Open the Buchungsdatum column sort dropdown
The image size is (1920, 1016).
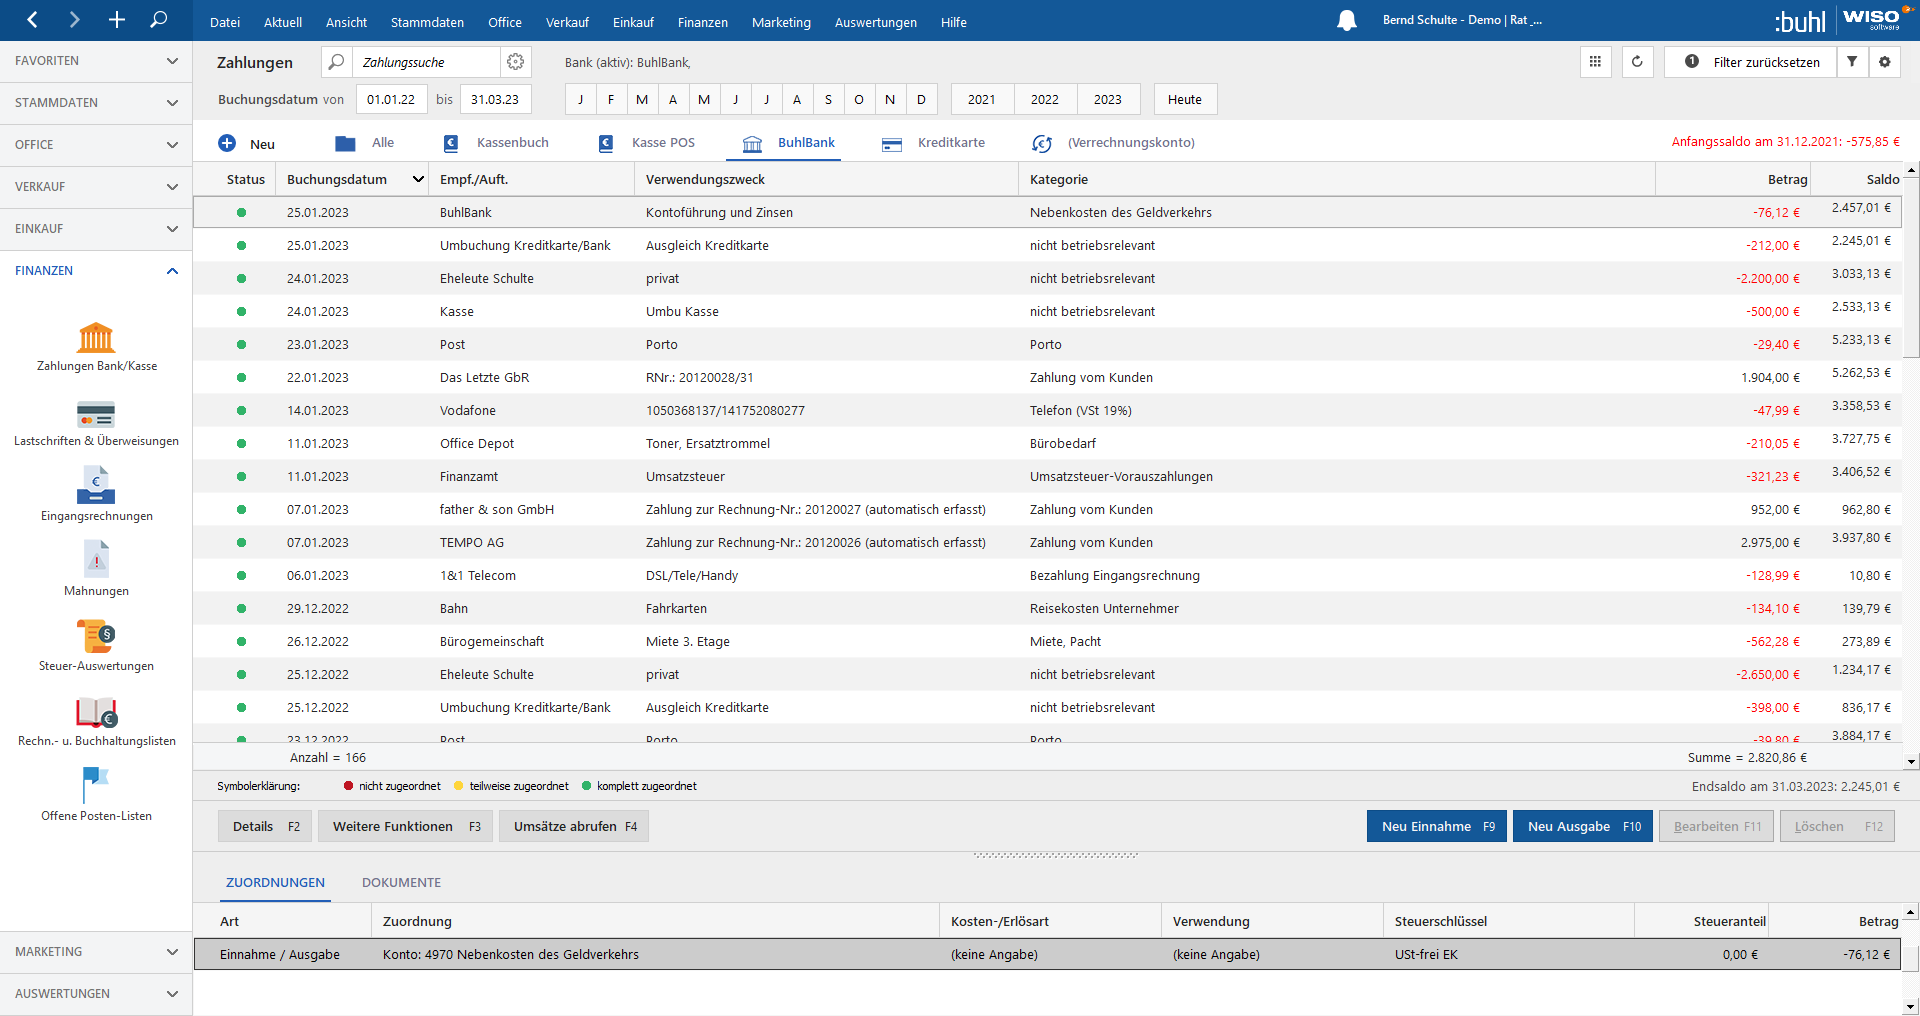tap(418, 180)
